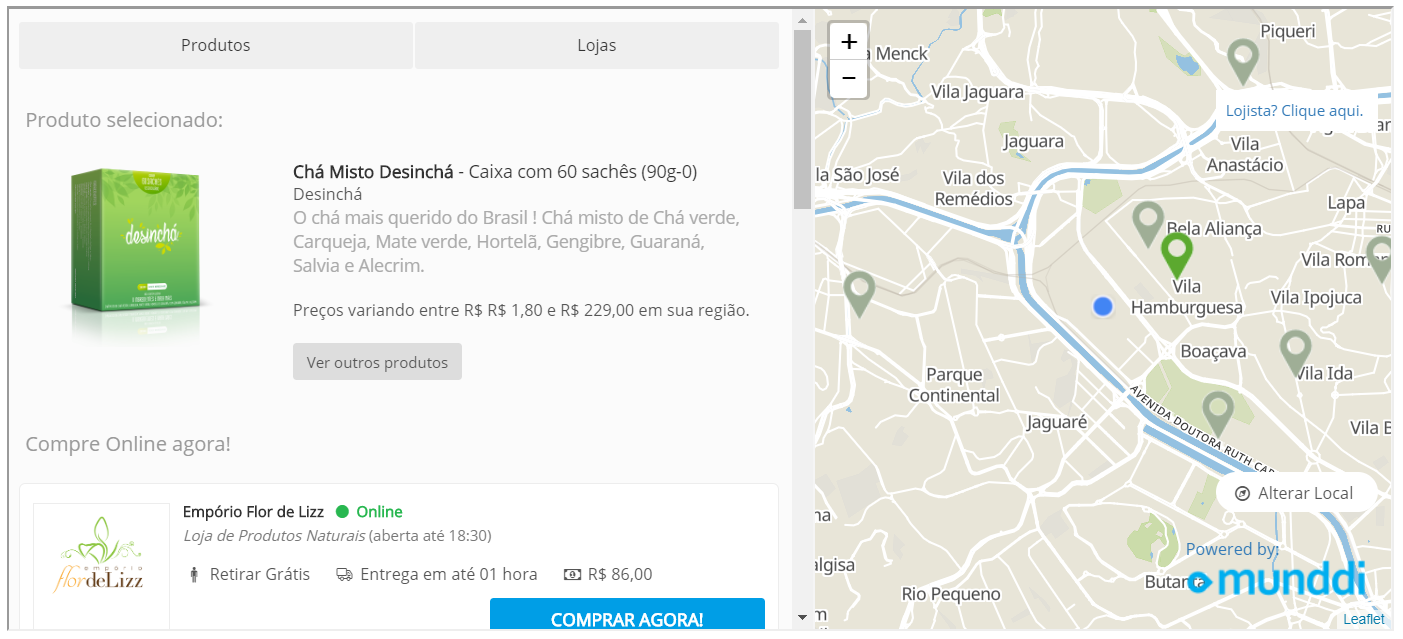Zoom in the map with plus button
1403x639 pixels.
coord(849,42)
